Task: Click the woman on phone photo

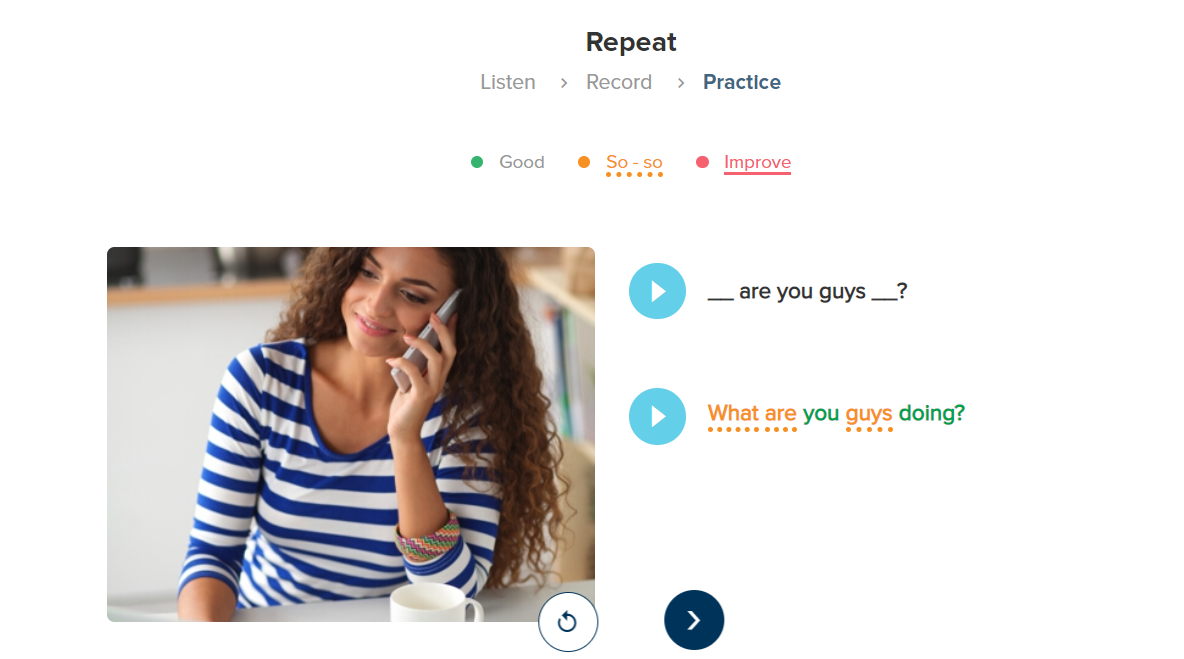Action: (x=350, y=434)
